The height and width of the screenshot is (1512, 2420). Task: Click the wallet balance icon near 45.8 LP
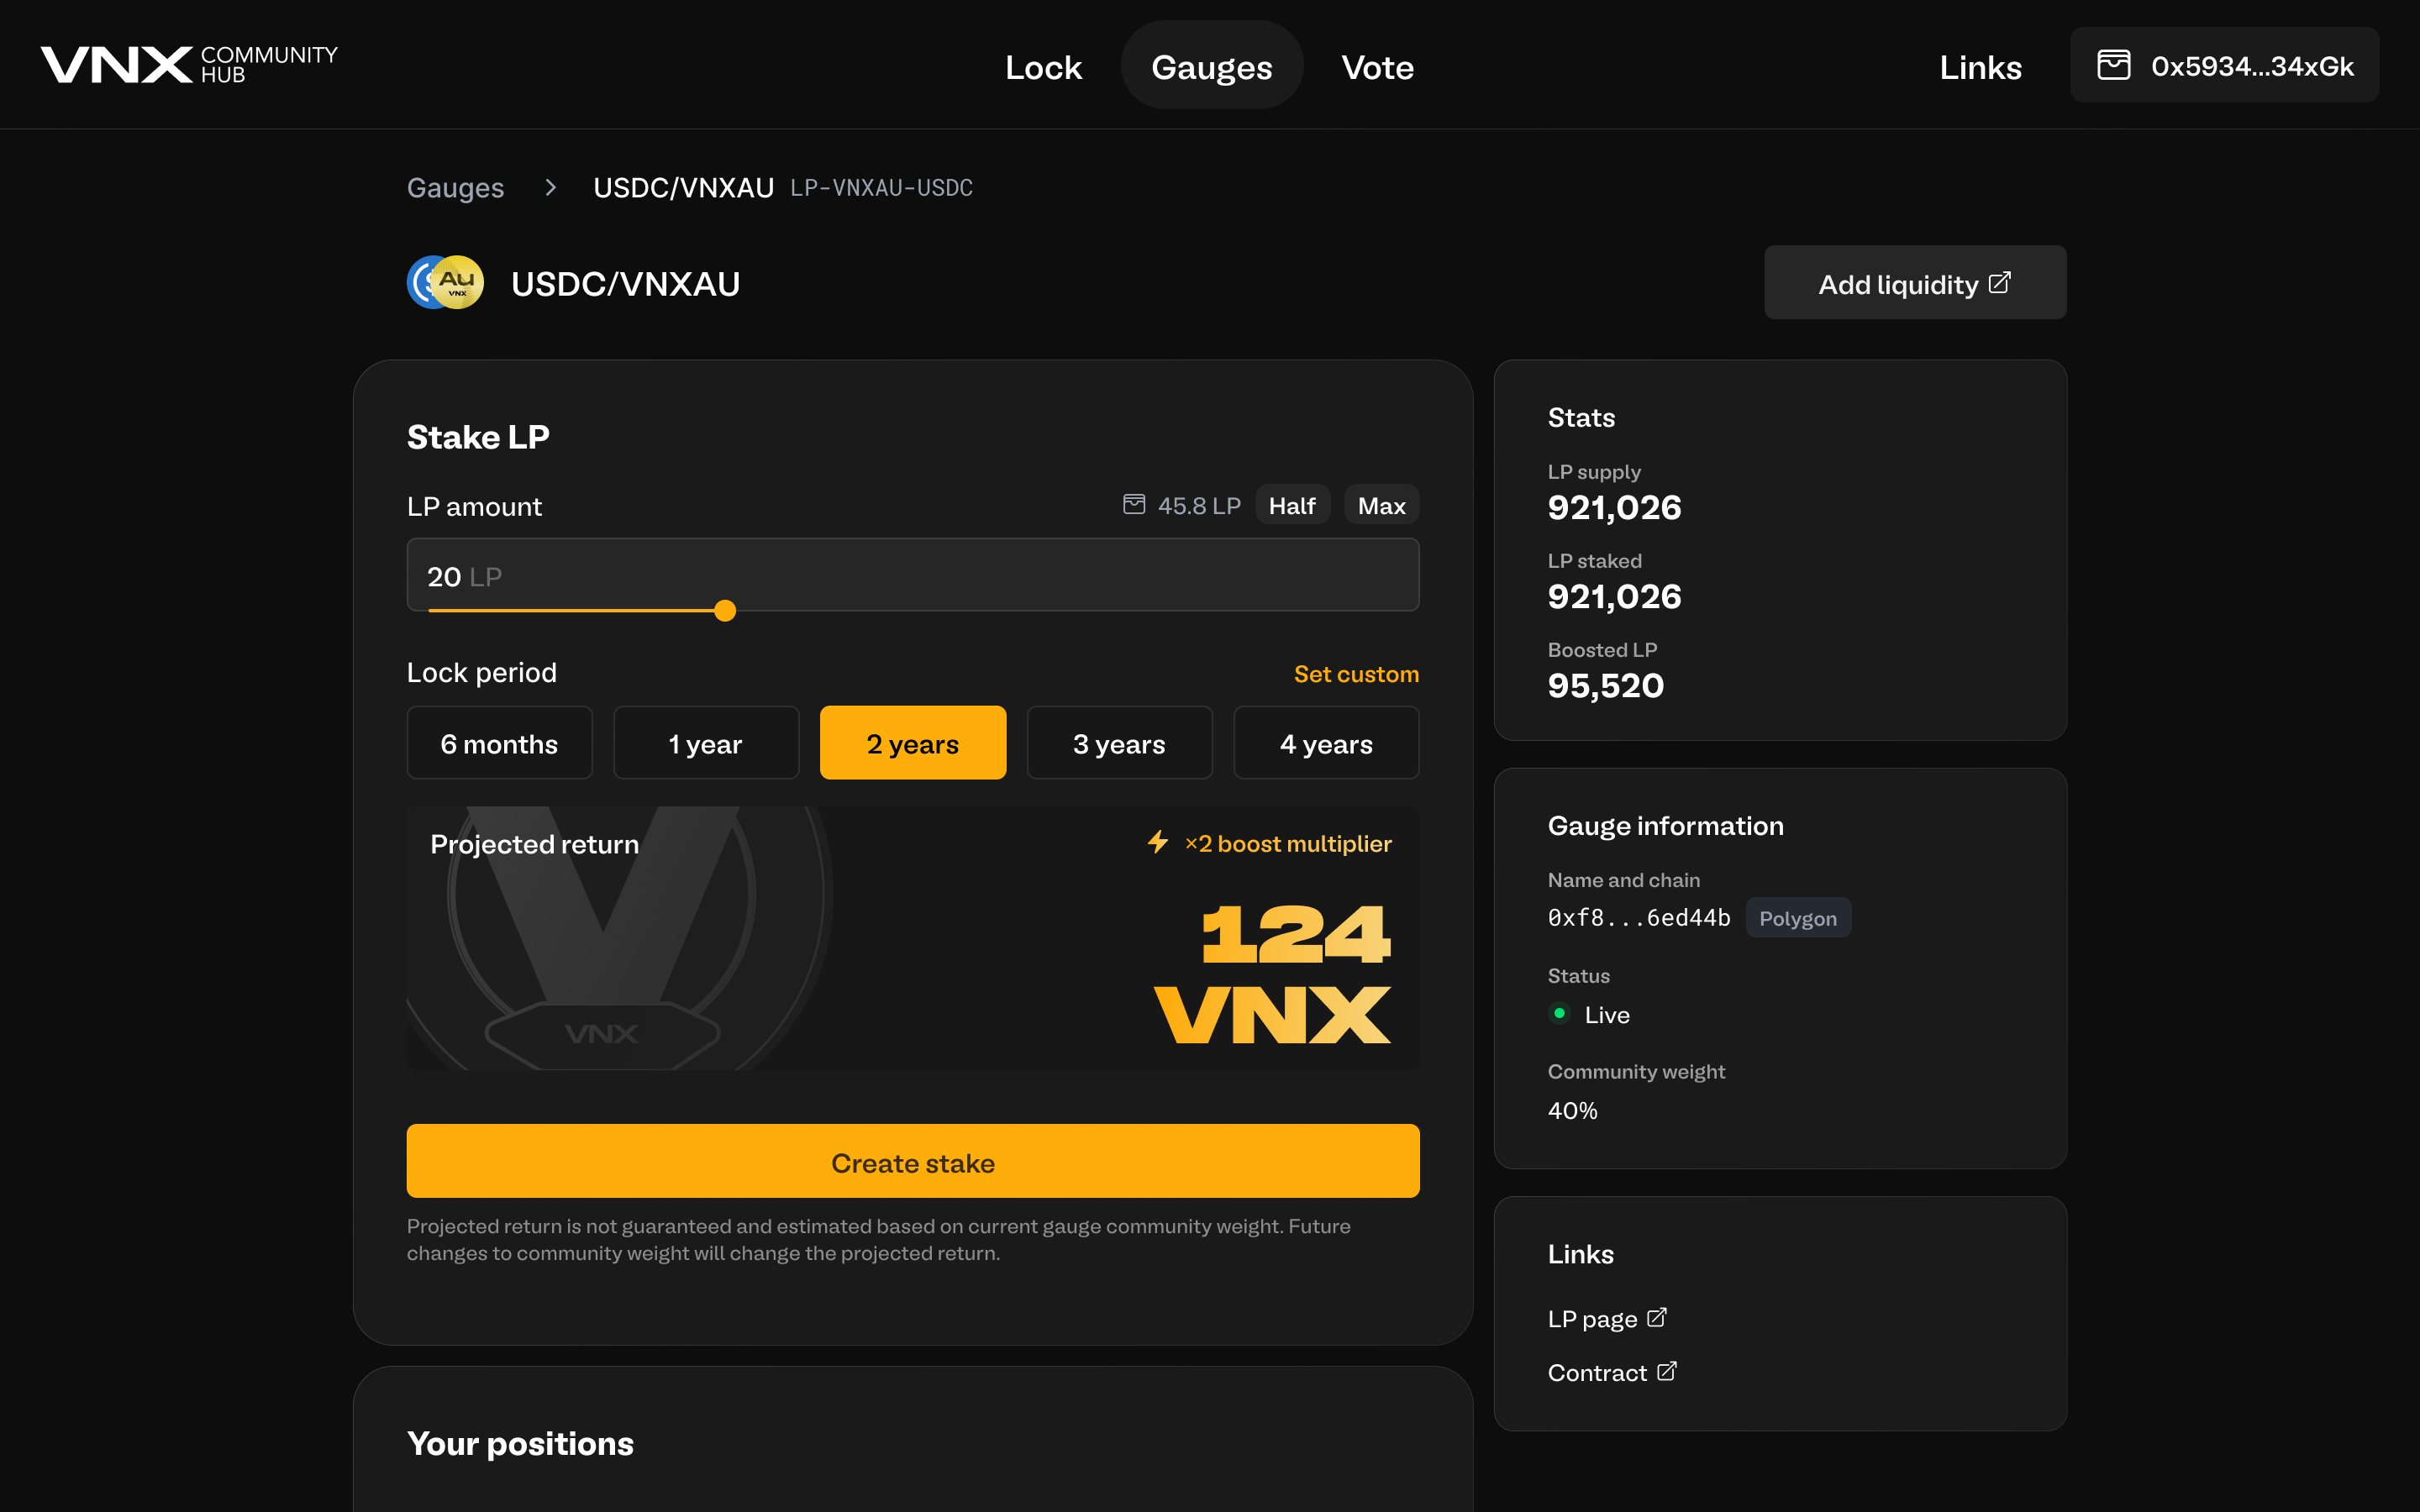[1133, 504]
